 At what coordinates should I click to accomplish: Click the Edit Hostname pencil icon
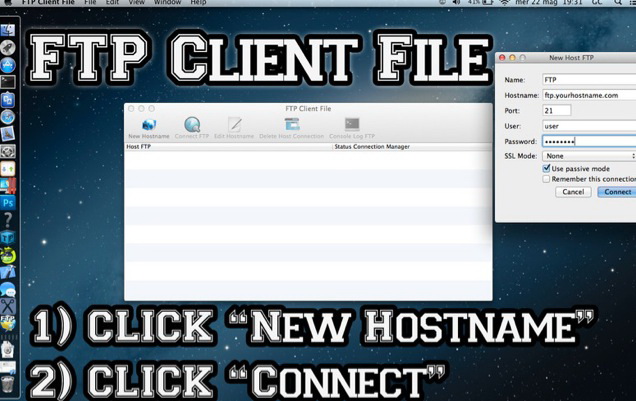tap(234, 124)
